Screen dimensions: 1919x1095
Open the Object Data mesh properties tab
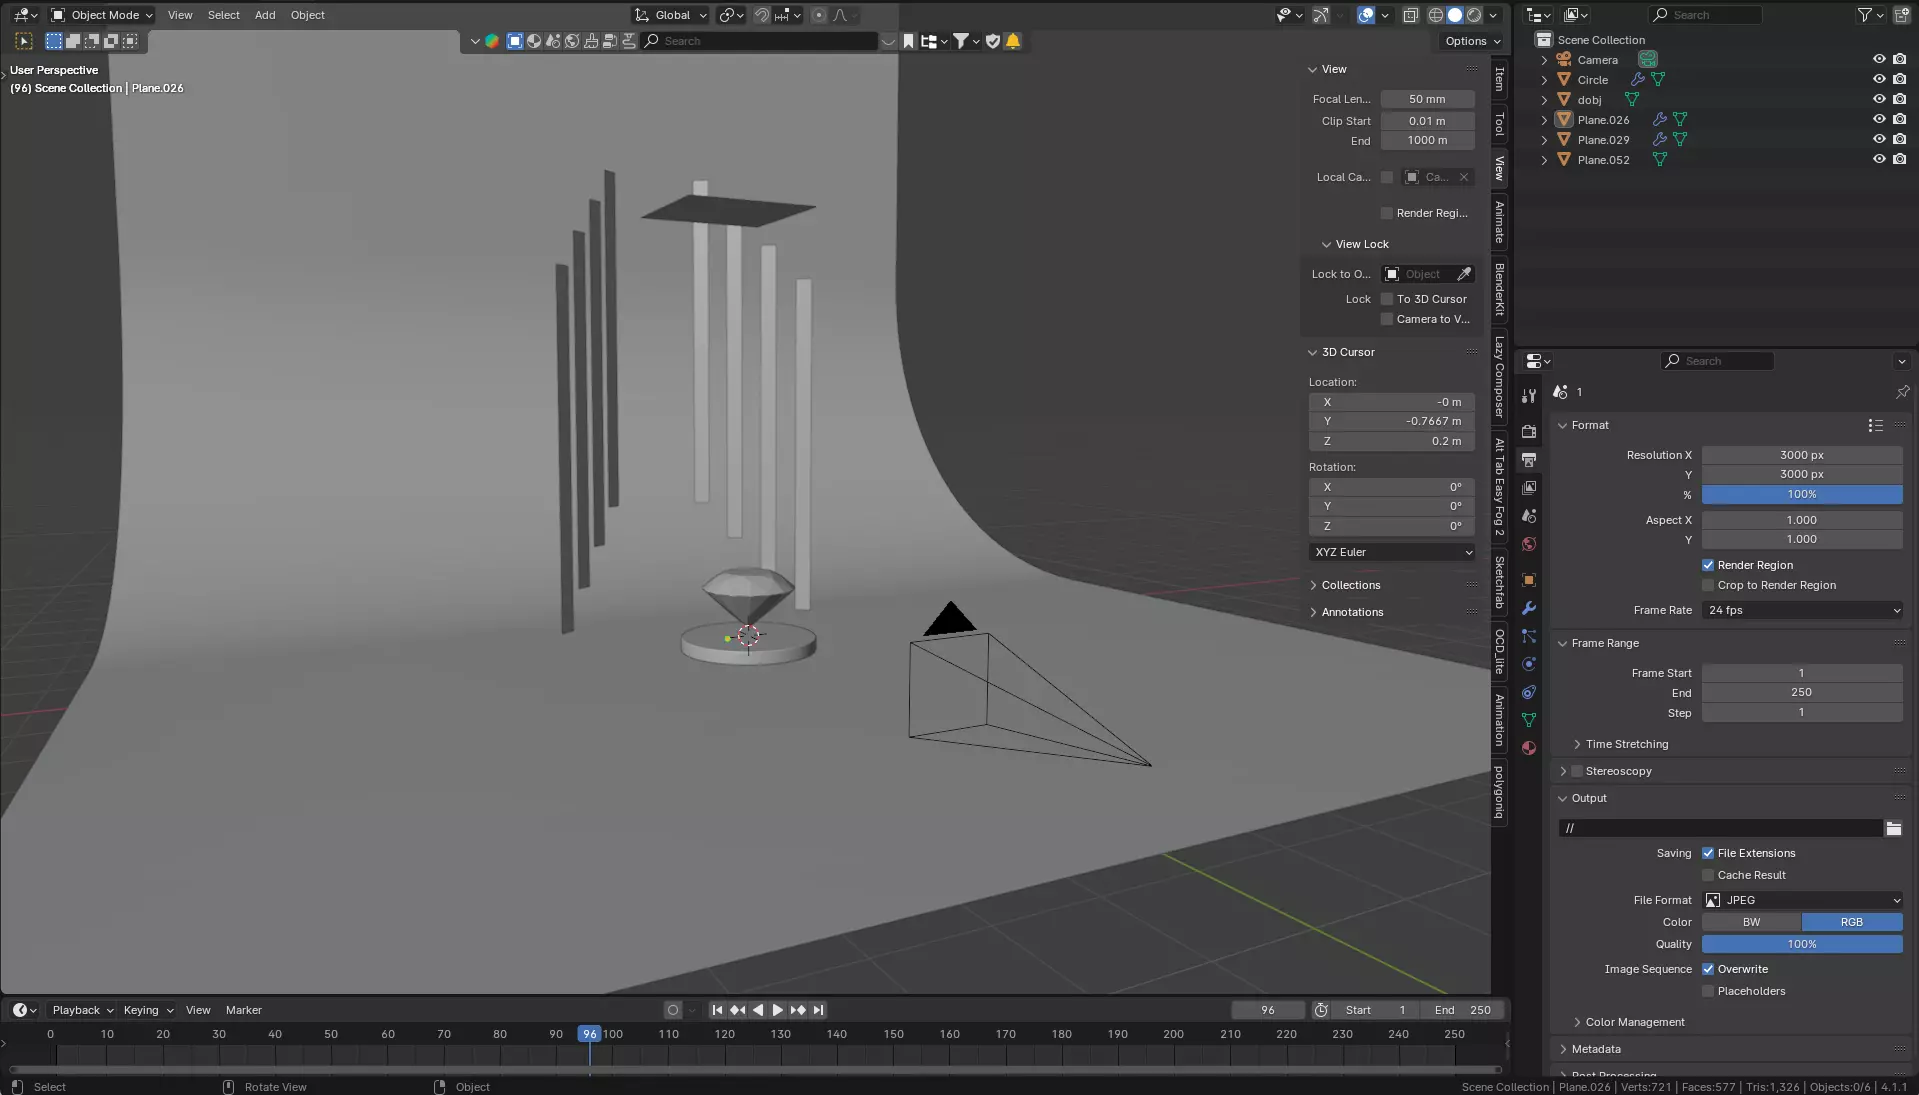pyautogui.click(x=1529, y=720)
